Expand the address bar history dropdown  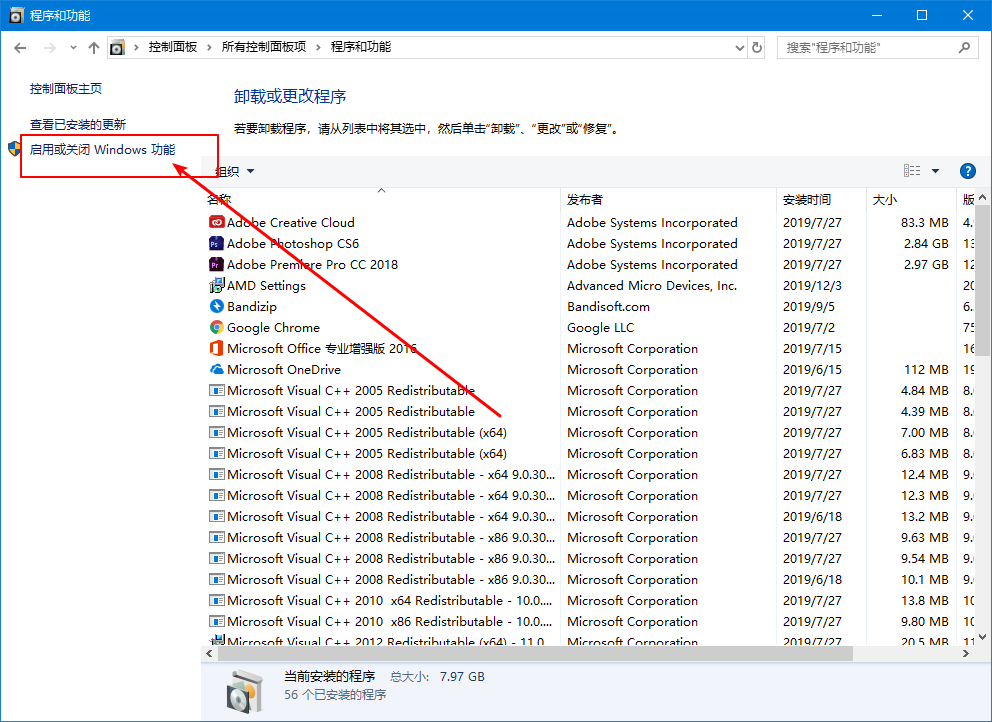click(x=739, y=47)
